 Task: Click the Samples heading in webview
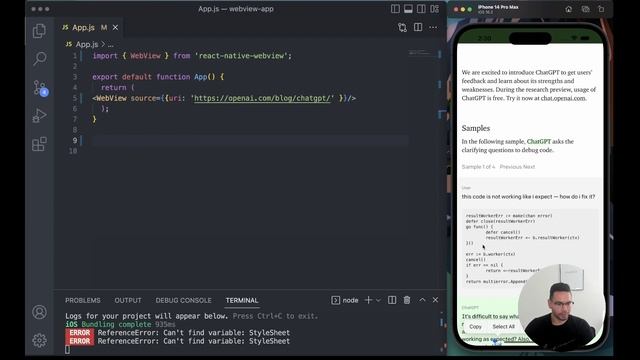pos(476,128)
